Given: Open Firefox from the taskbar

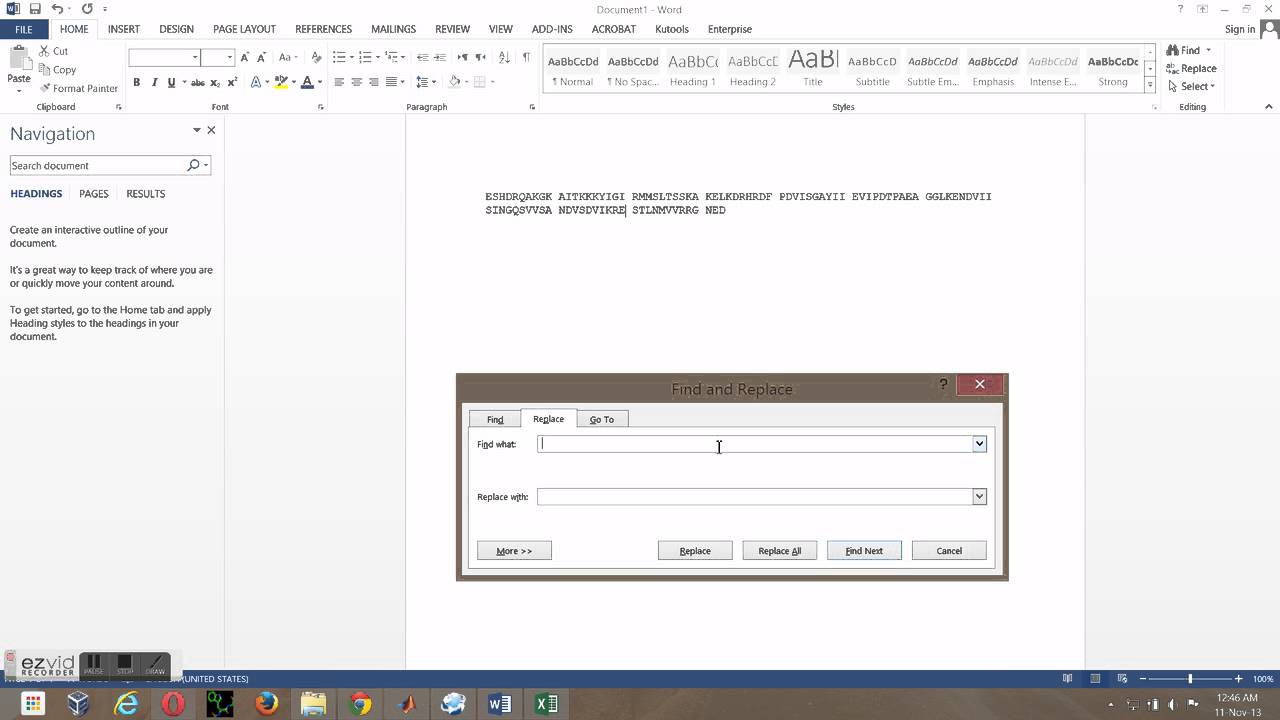Looking at the screenshot, I should [x=266, y=704].
